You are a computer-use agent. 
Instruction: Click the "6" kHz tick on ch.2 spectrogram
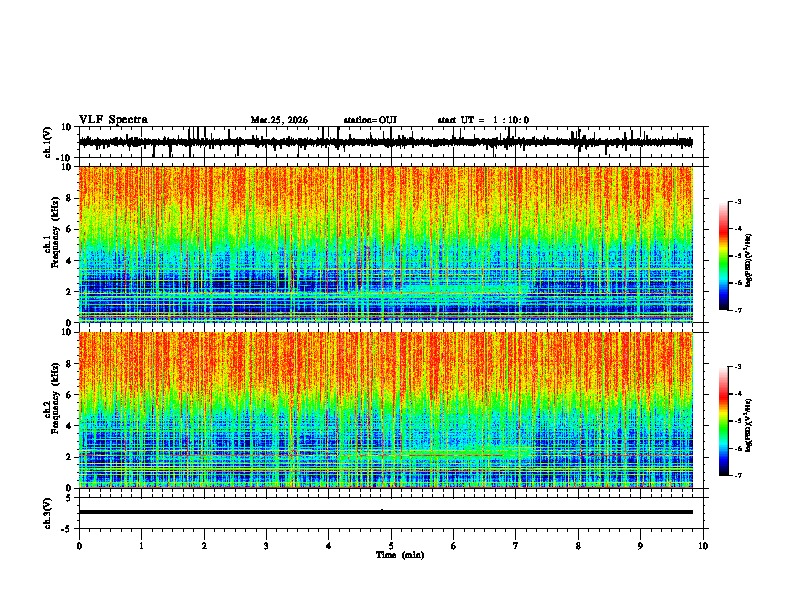click(x=70, y=395)
